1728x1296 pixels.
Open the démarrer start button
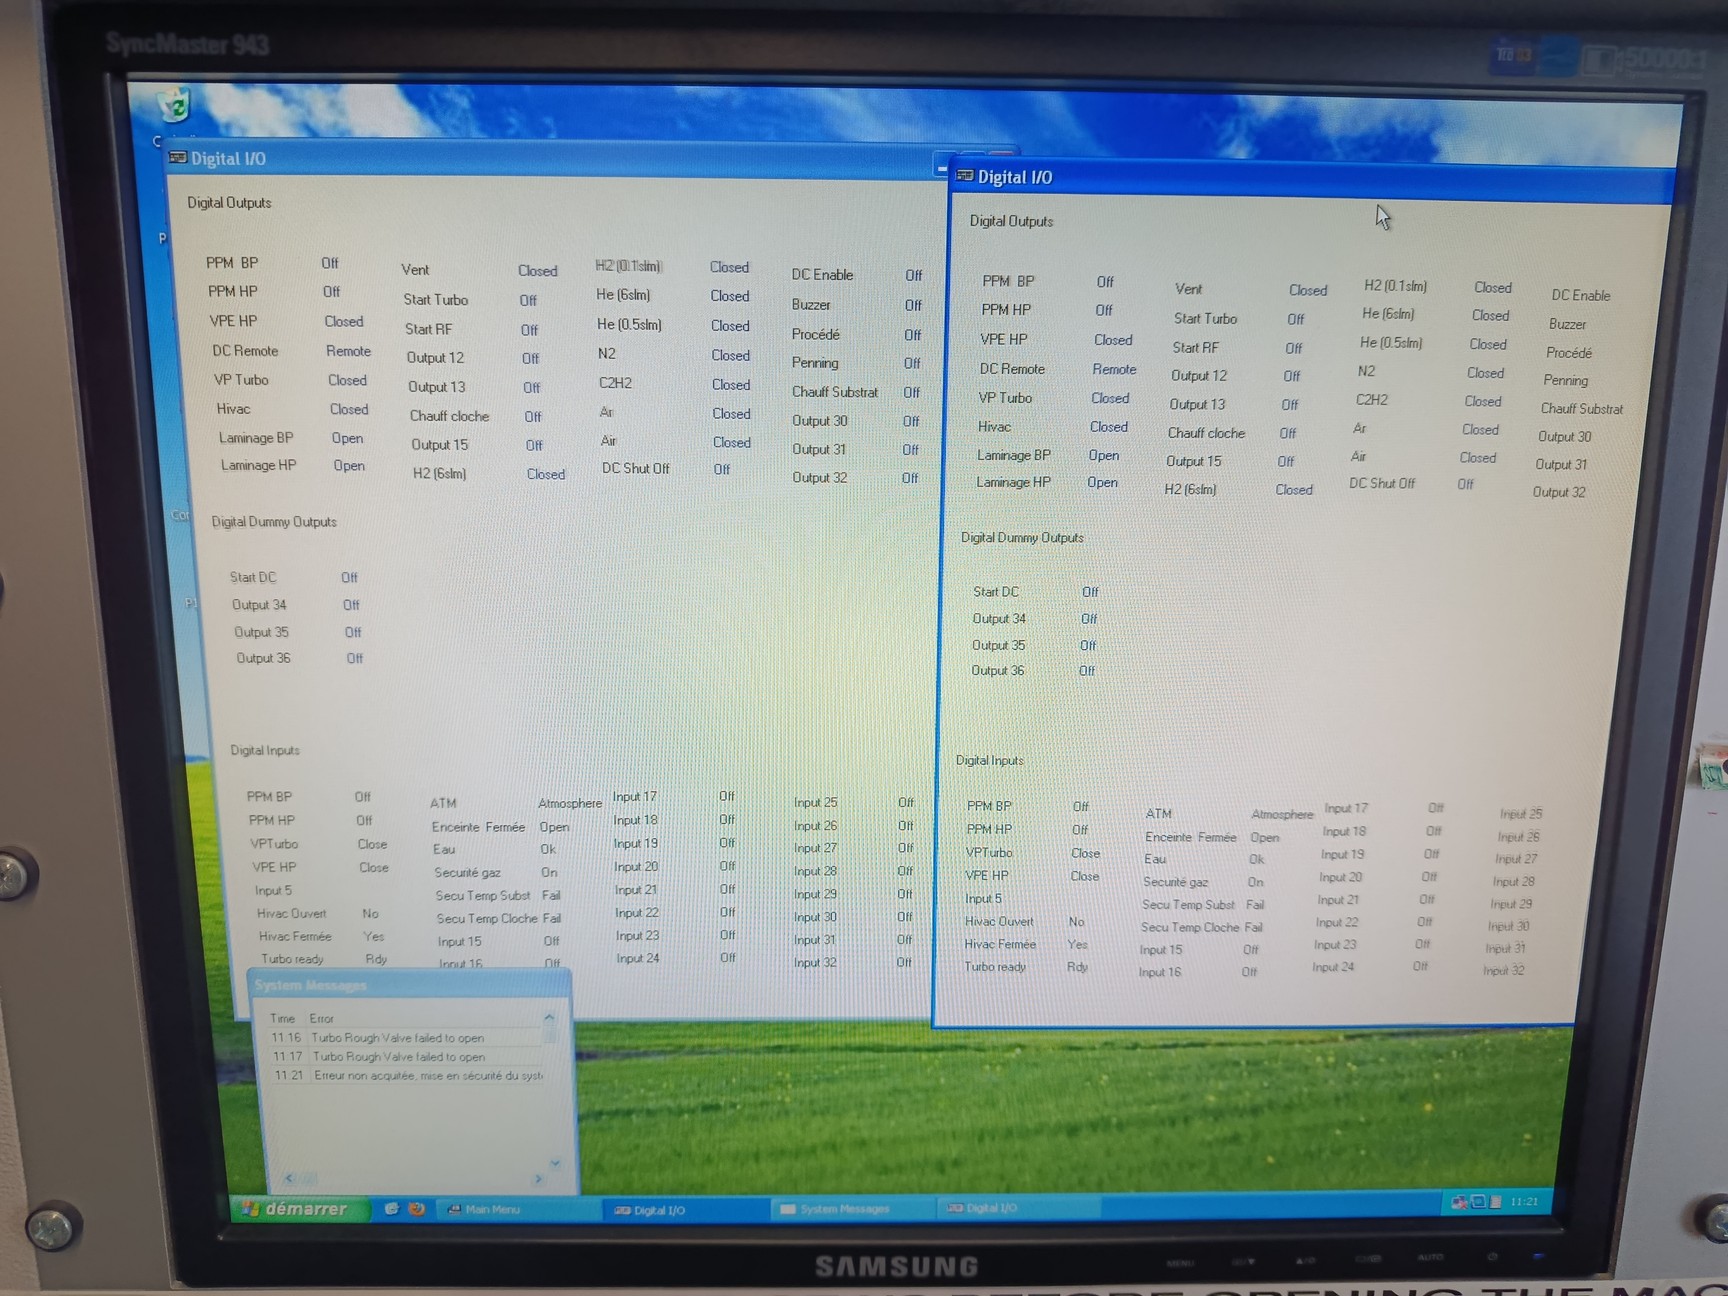click(296, 1209)
